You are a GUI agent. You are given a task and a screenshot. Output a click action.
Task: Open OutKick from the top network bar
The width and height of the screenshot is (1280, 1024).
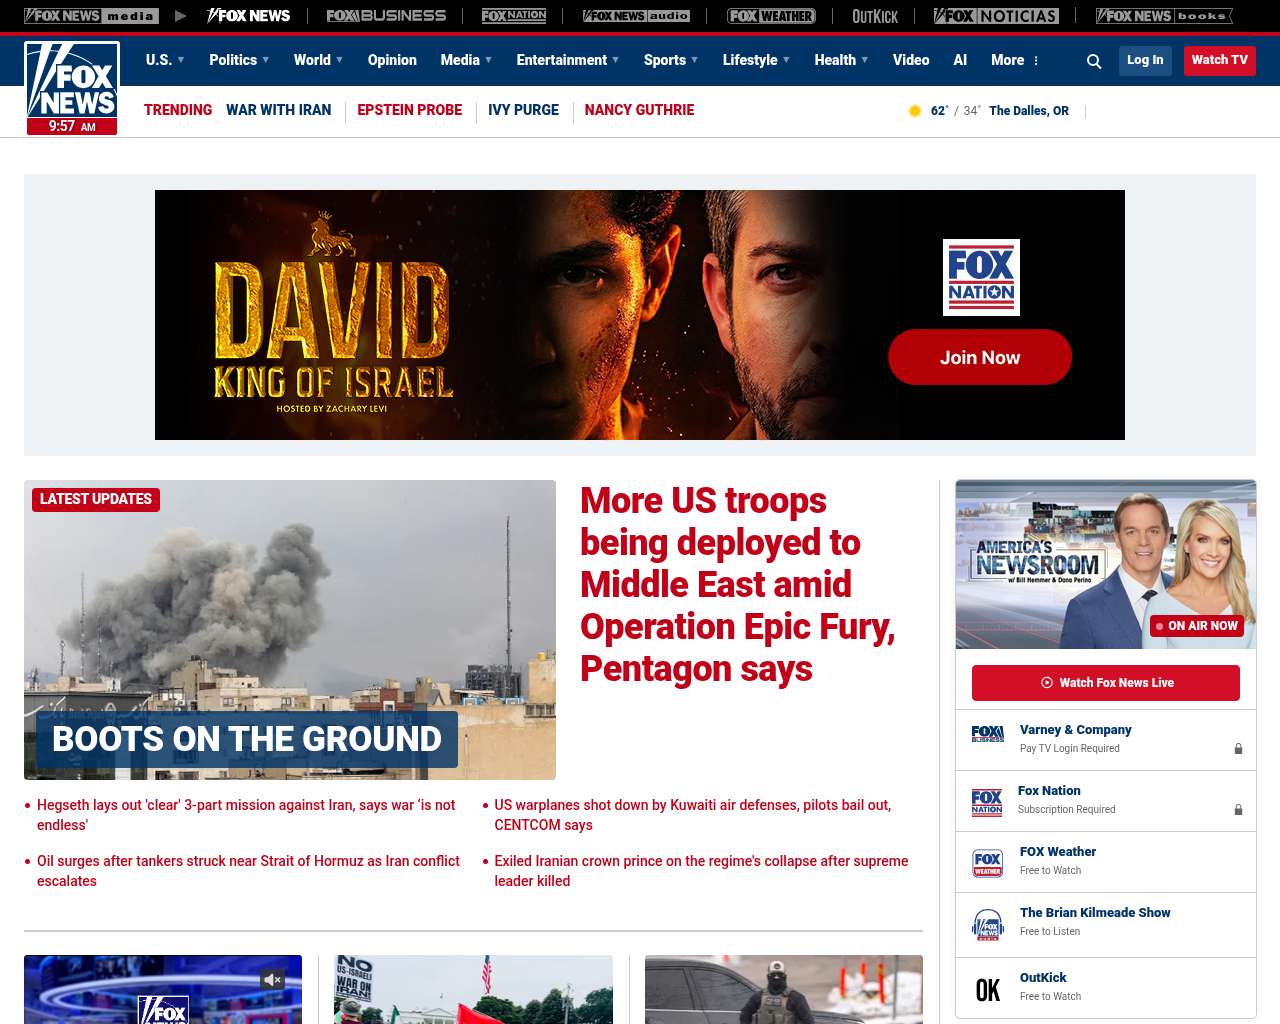[874, 16]
